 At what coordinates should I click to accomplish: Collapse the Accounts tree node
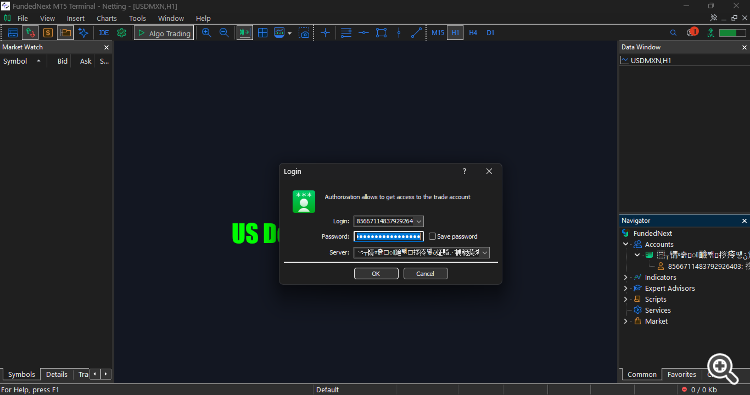click(626, 244)
